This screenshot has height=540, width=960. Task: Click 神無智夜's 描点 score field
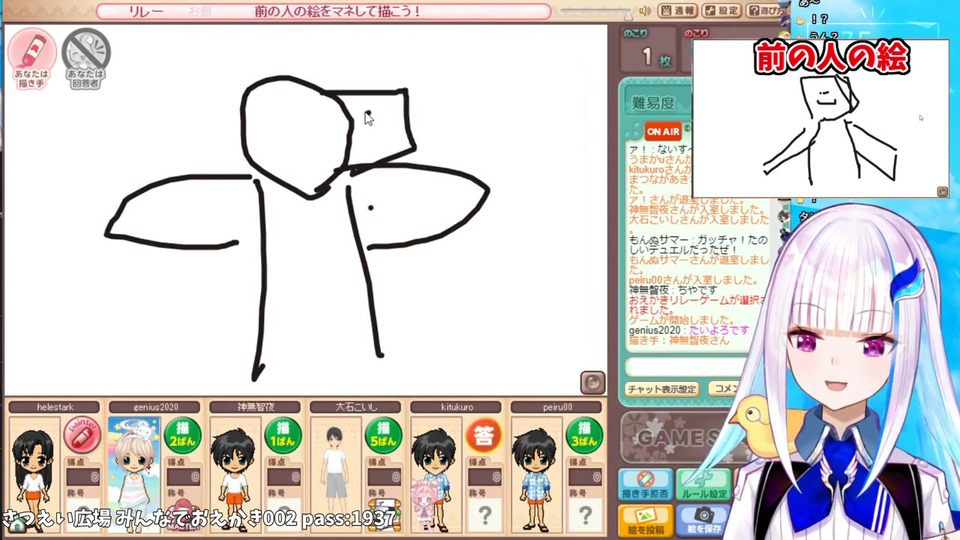click(x=283, y=476)
